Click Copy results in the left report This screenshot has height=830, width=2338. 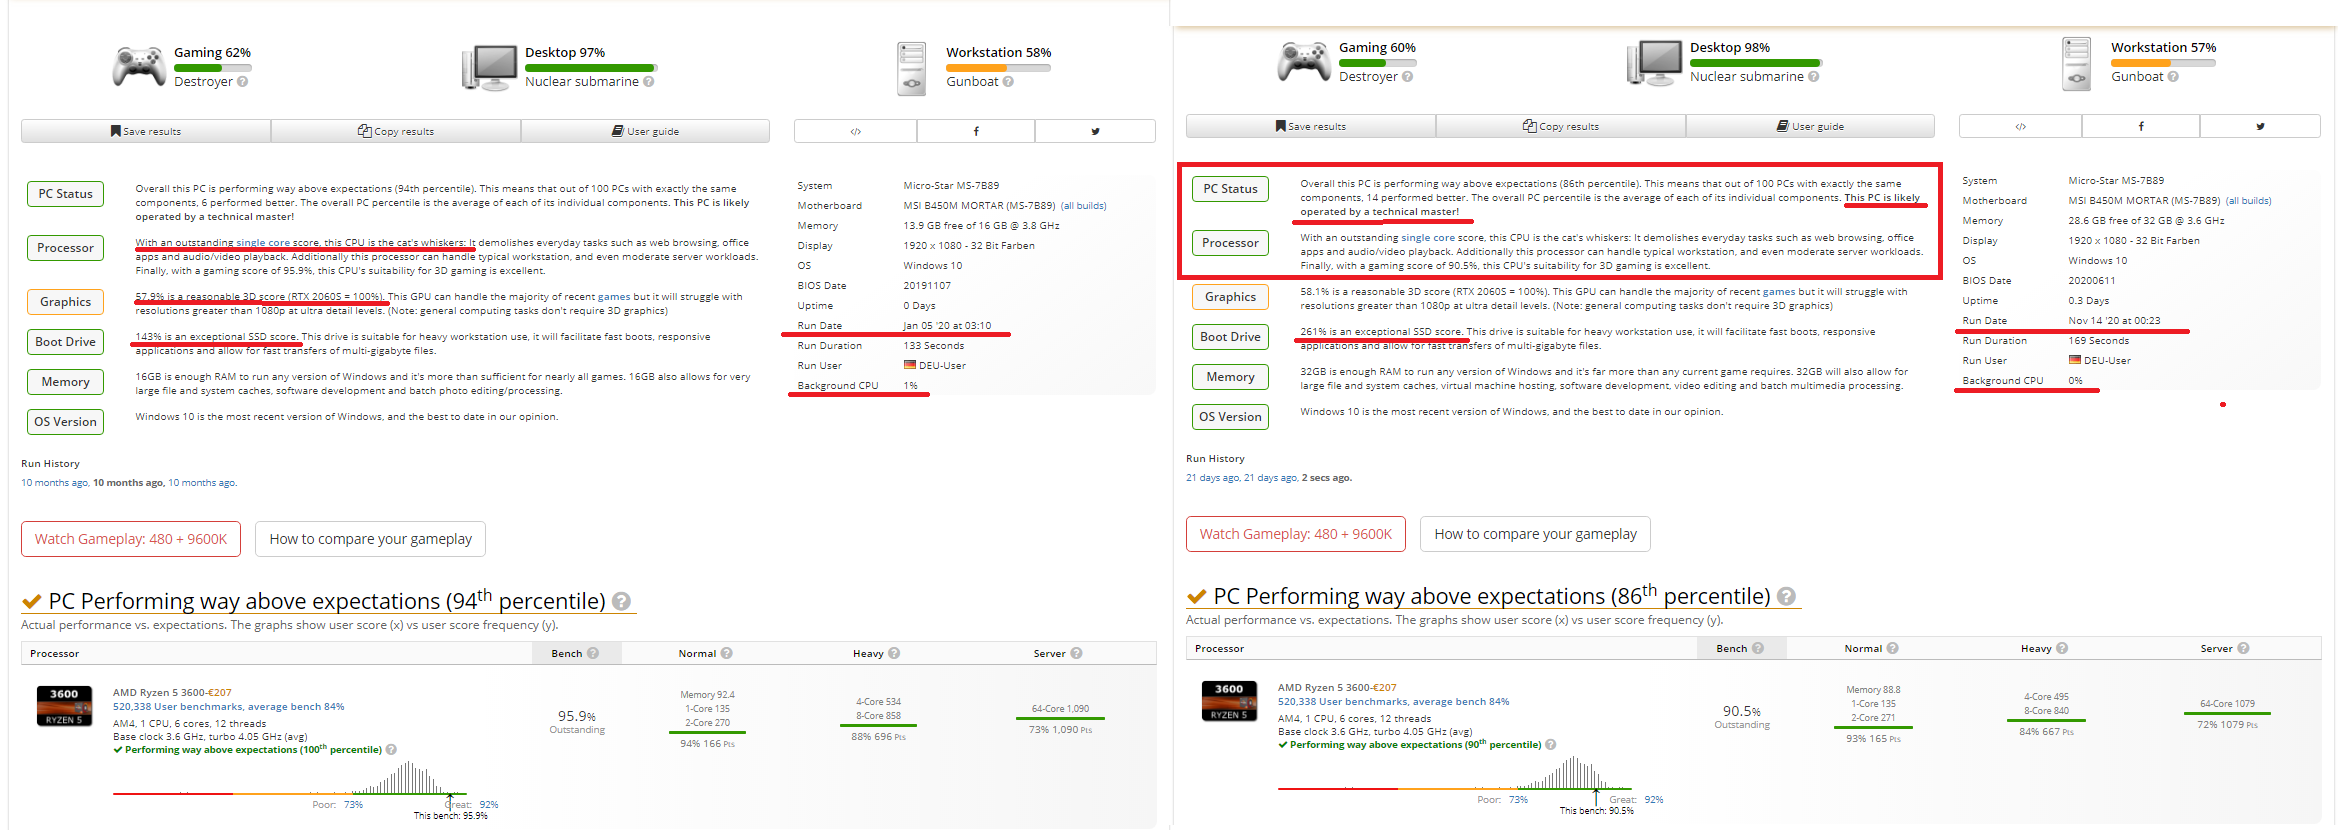pyautogui.click(x=396, y=131)
